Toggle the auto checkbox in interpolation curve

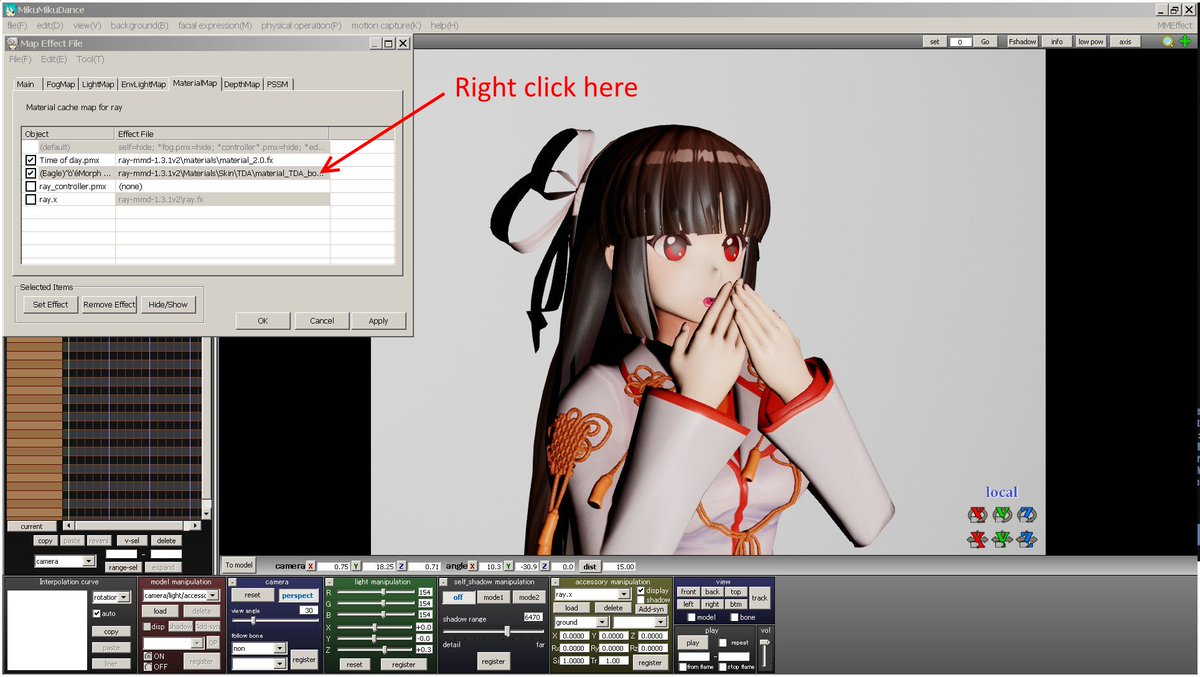point(97,614)
